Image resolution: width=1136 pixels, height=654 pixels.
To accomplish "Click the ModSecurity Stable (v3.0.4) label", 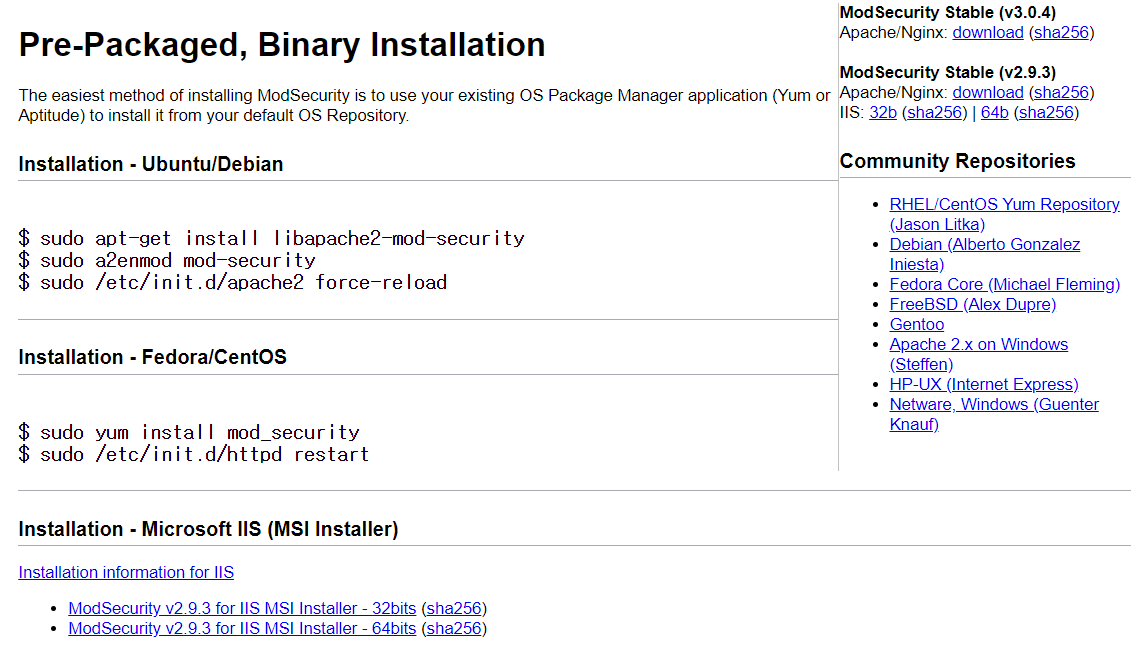I will 948,13.
